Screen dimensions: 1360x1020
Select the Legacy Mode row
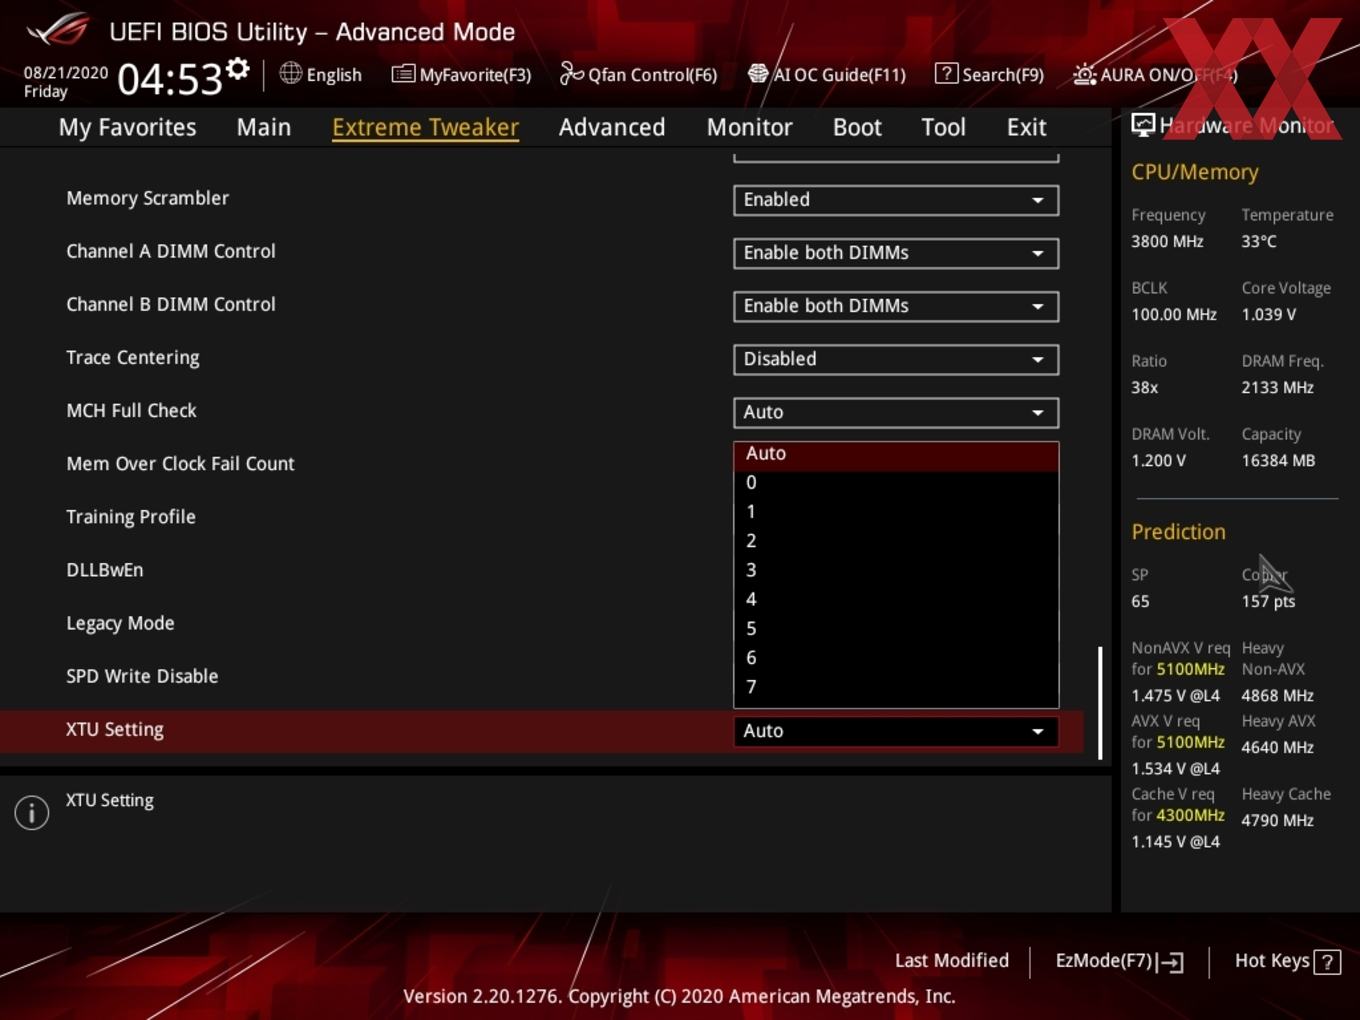[x=120, y=623]
